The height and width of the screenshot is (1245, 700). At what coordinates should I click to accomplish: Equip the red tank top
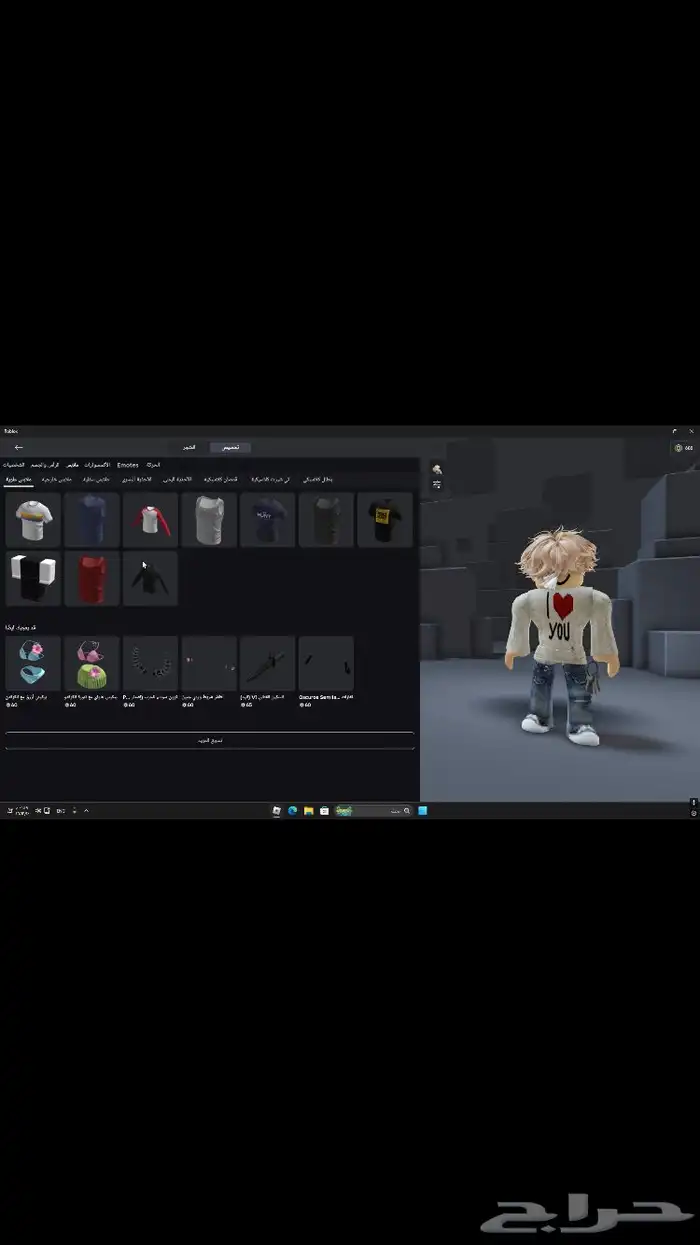pyautogui.click(x=92, y=578)
